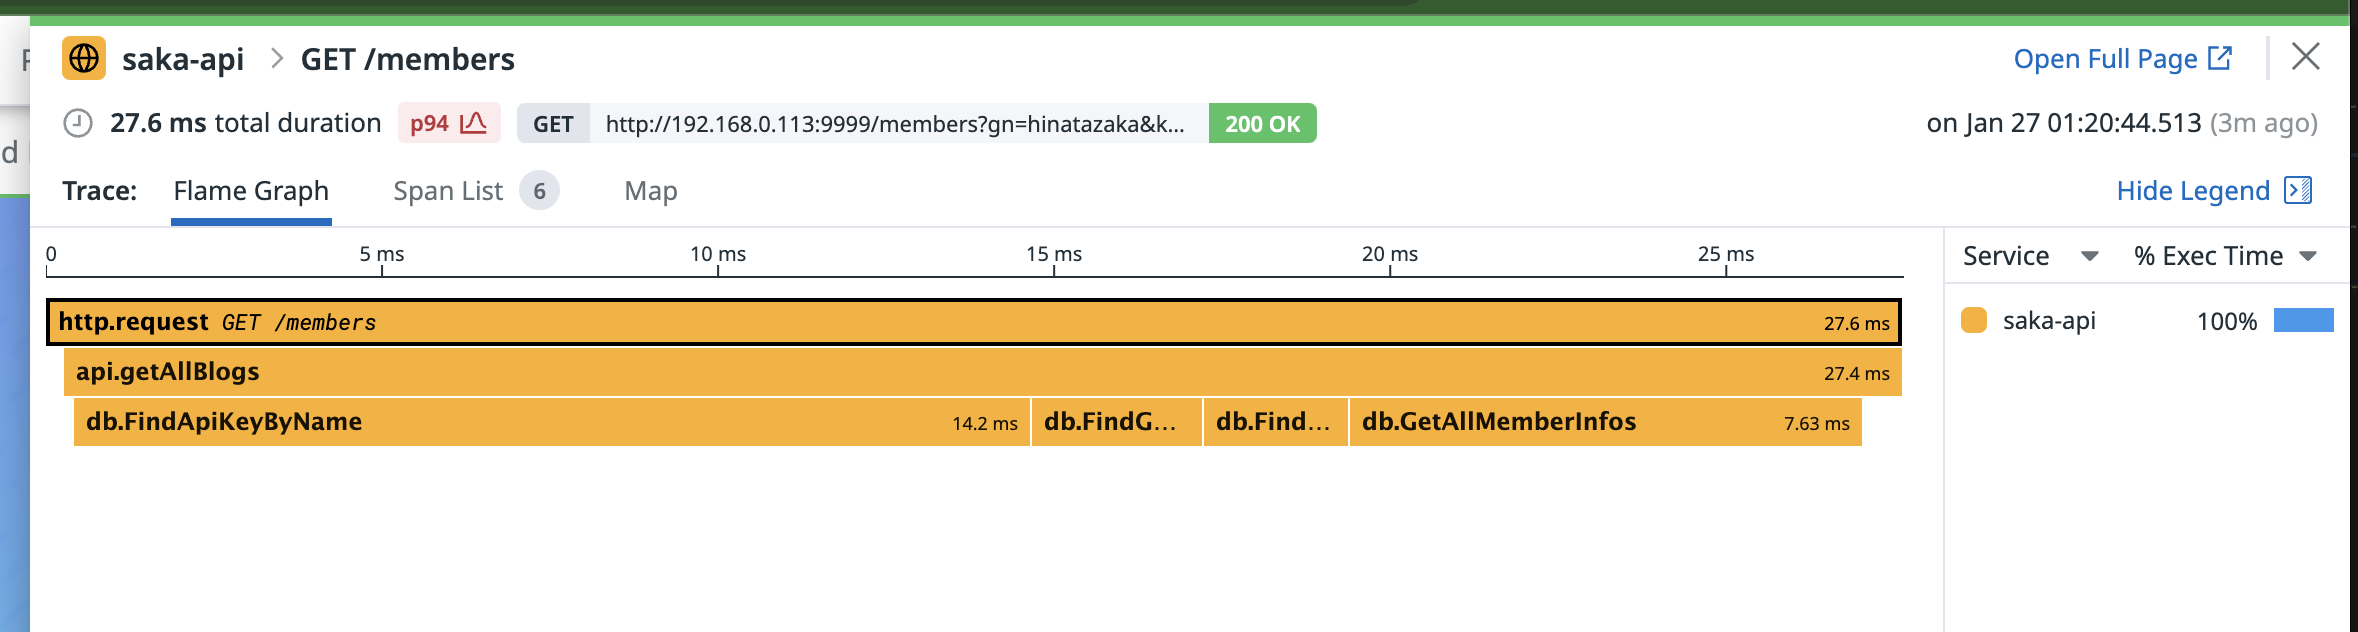Click the GET method badge
This screenshot has width=2358, height=632.
tap(553, 123)
